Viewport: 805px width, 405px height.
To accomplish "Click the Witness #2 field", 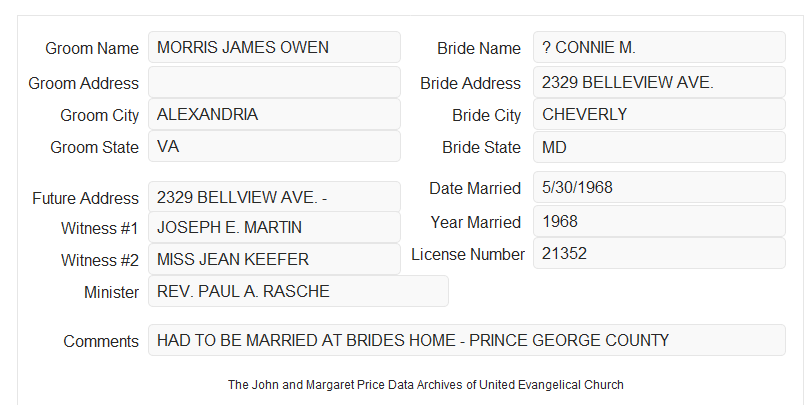I will (274, 259).
